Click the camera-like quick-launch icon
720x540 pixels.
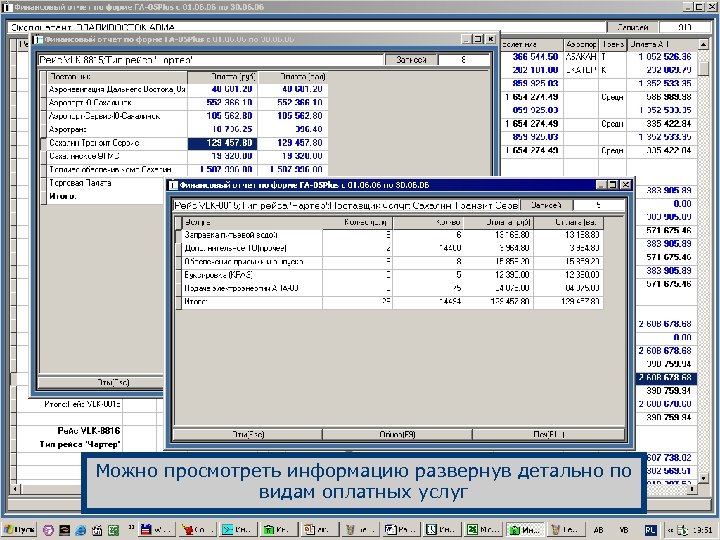click(97, 530)
